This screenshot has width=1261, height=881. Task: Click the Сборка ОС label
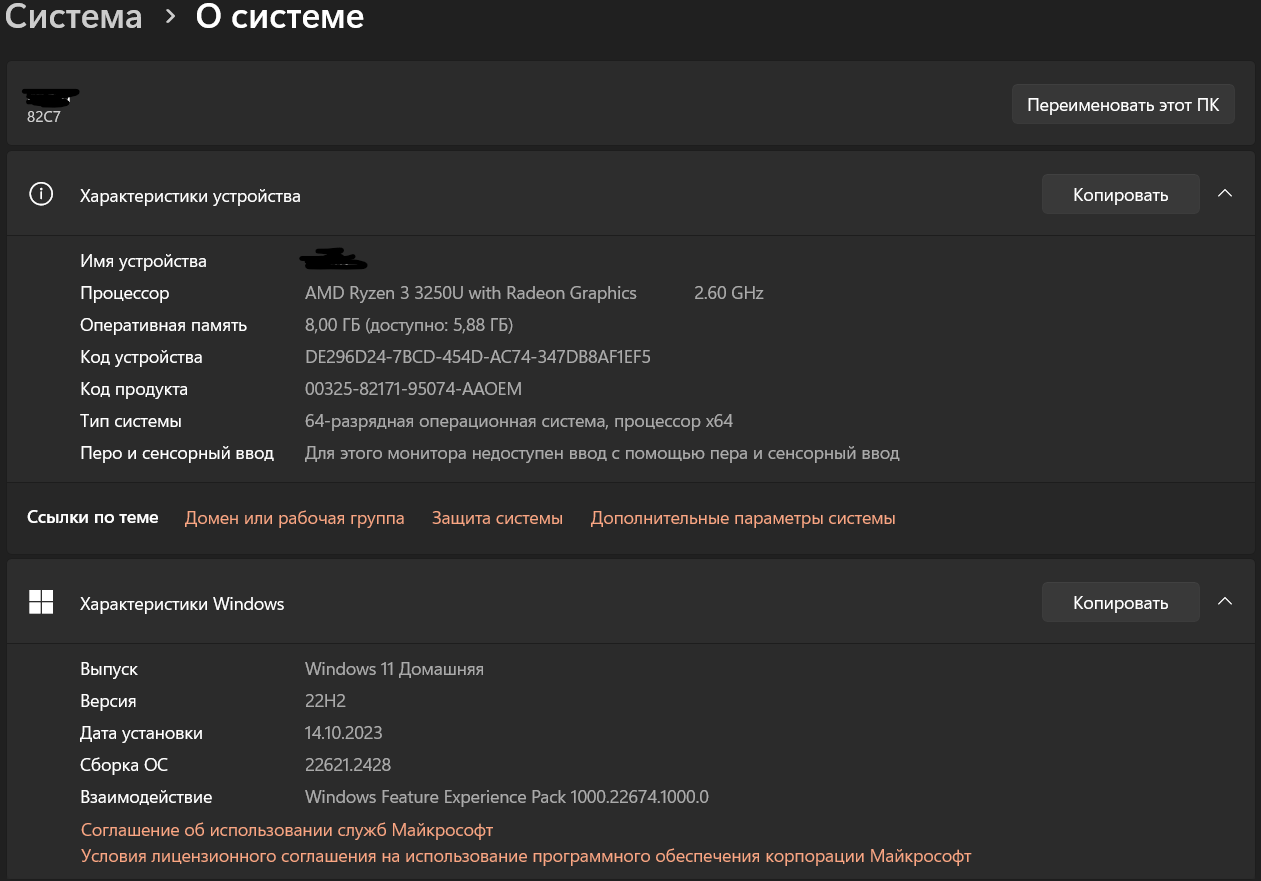pos(124,765)
